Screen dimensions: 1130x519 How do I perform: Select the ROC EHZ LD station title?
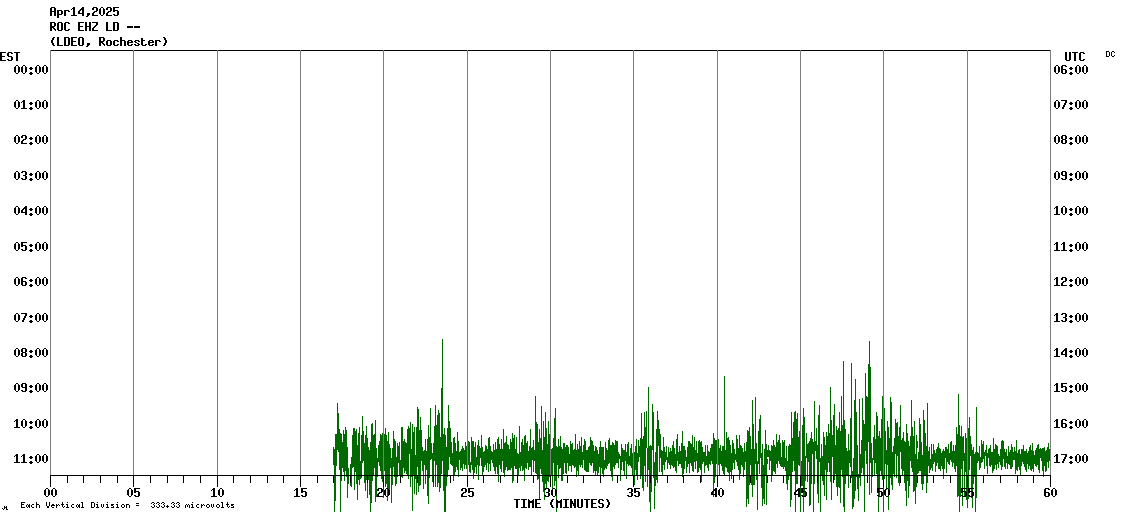94,27
